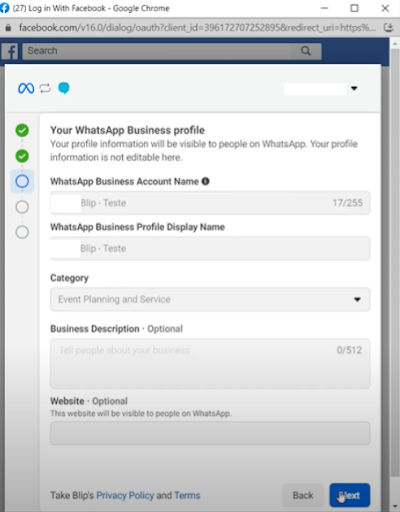Click the padlock site info icon
The image size is (400, 512).
pos(8,28)
